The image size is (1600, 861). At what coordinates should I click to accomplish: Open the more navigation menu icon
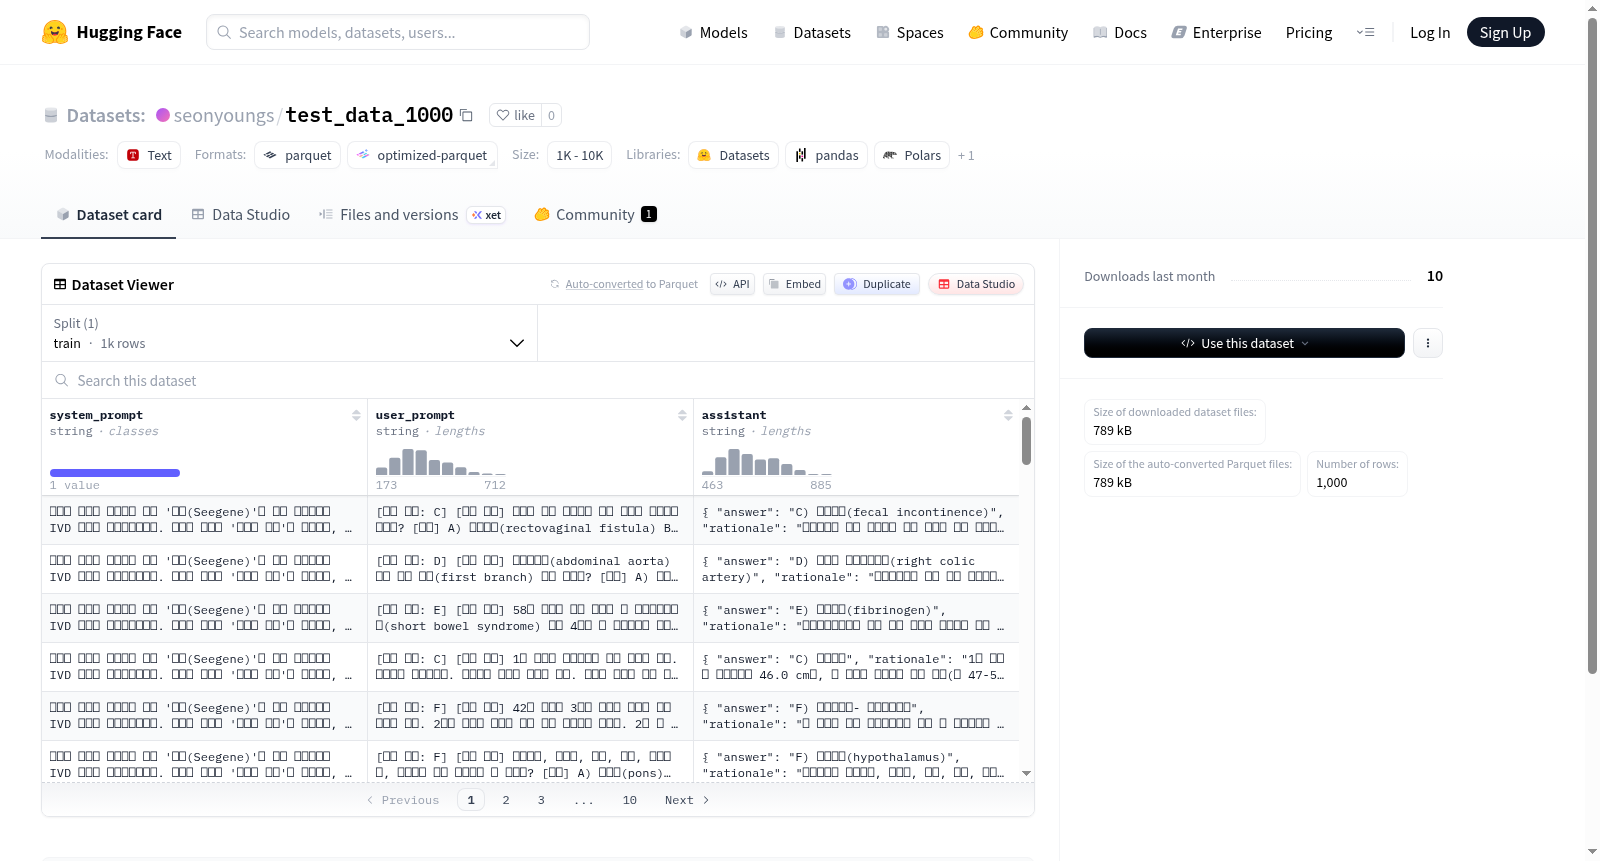coord(1365,32)
